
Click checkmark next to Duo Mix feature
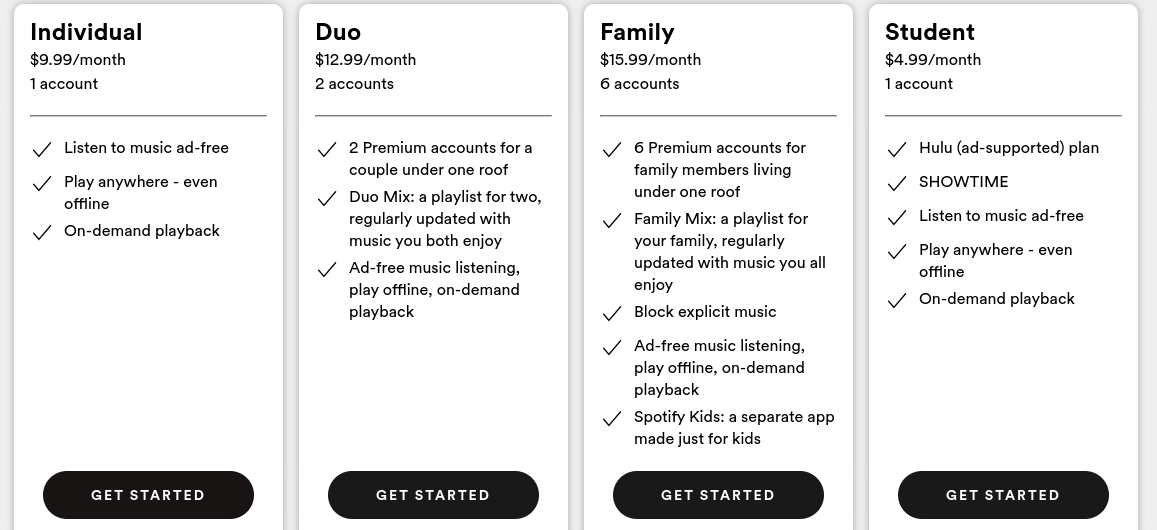(x=327, y=199)
